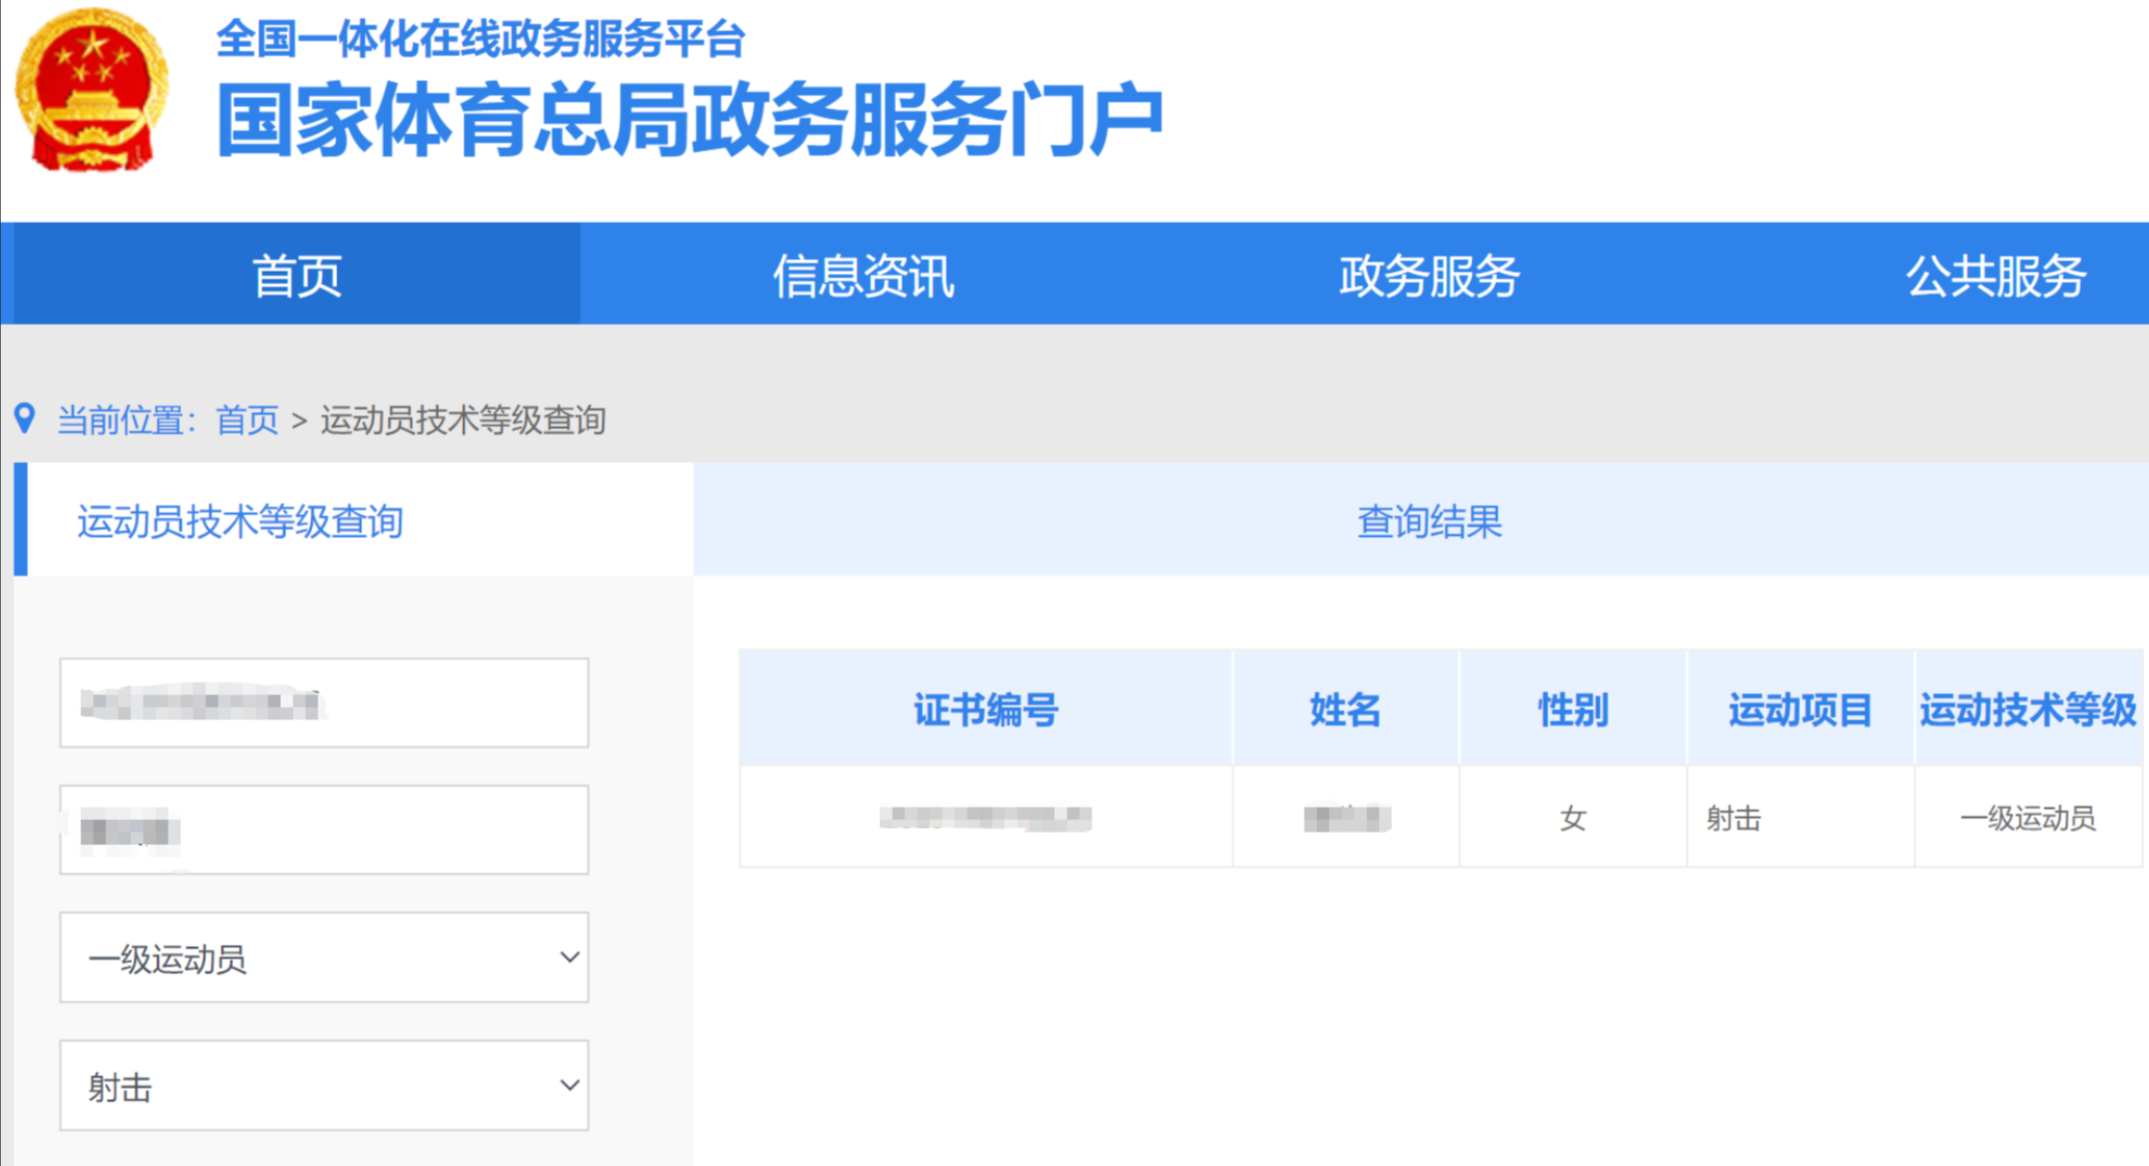
Task: Click the 证书编号 column header
Action: coord(985,710)
